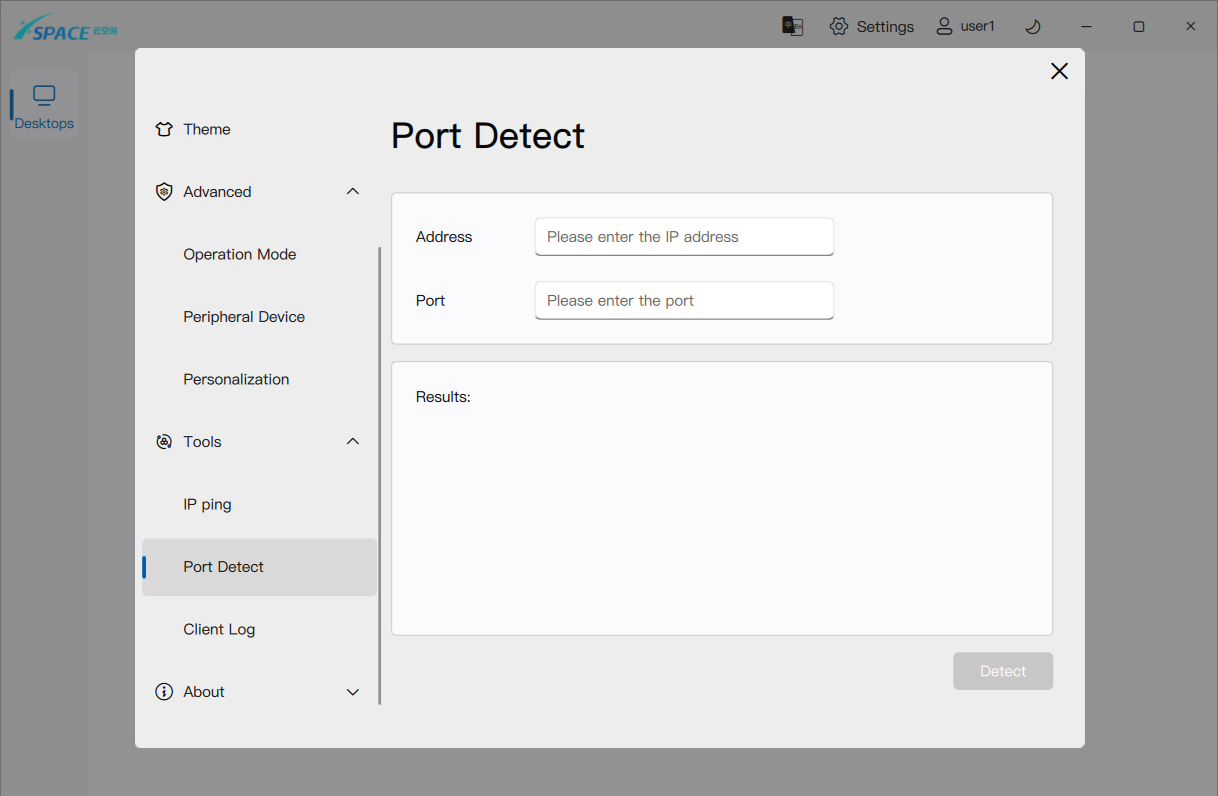Open Settings via the gear icon

[x=839, y=26]
